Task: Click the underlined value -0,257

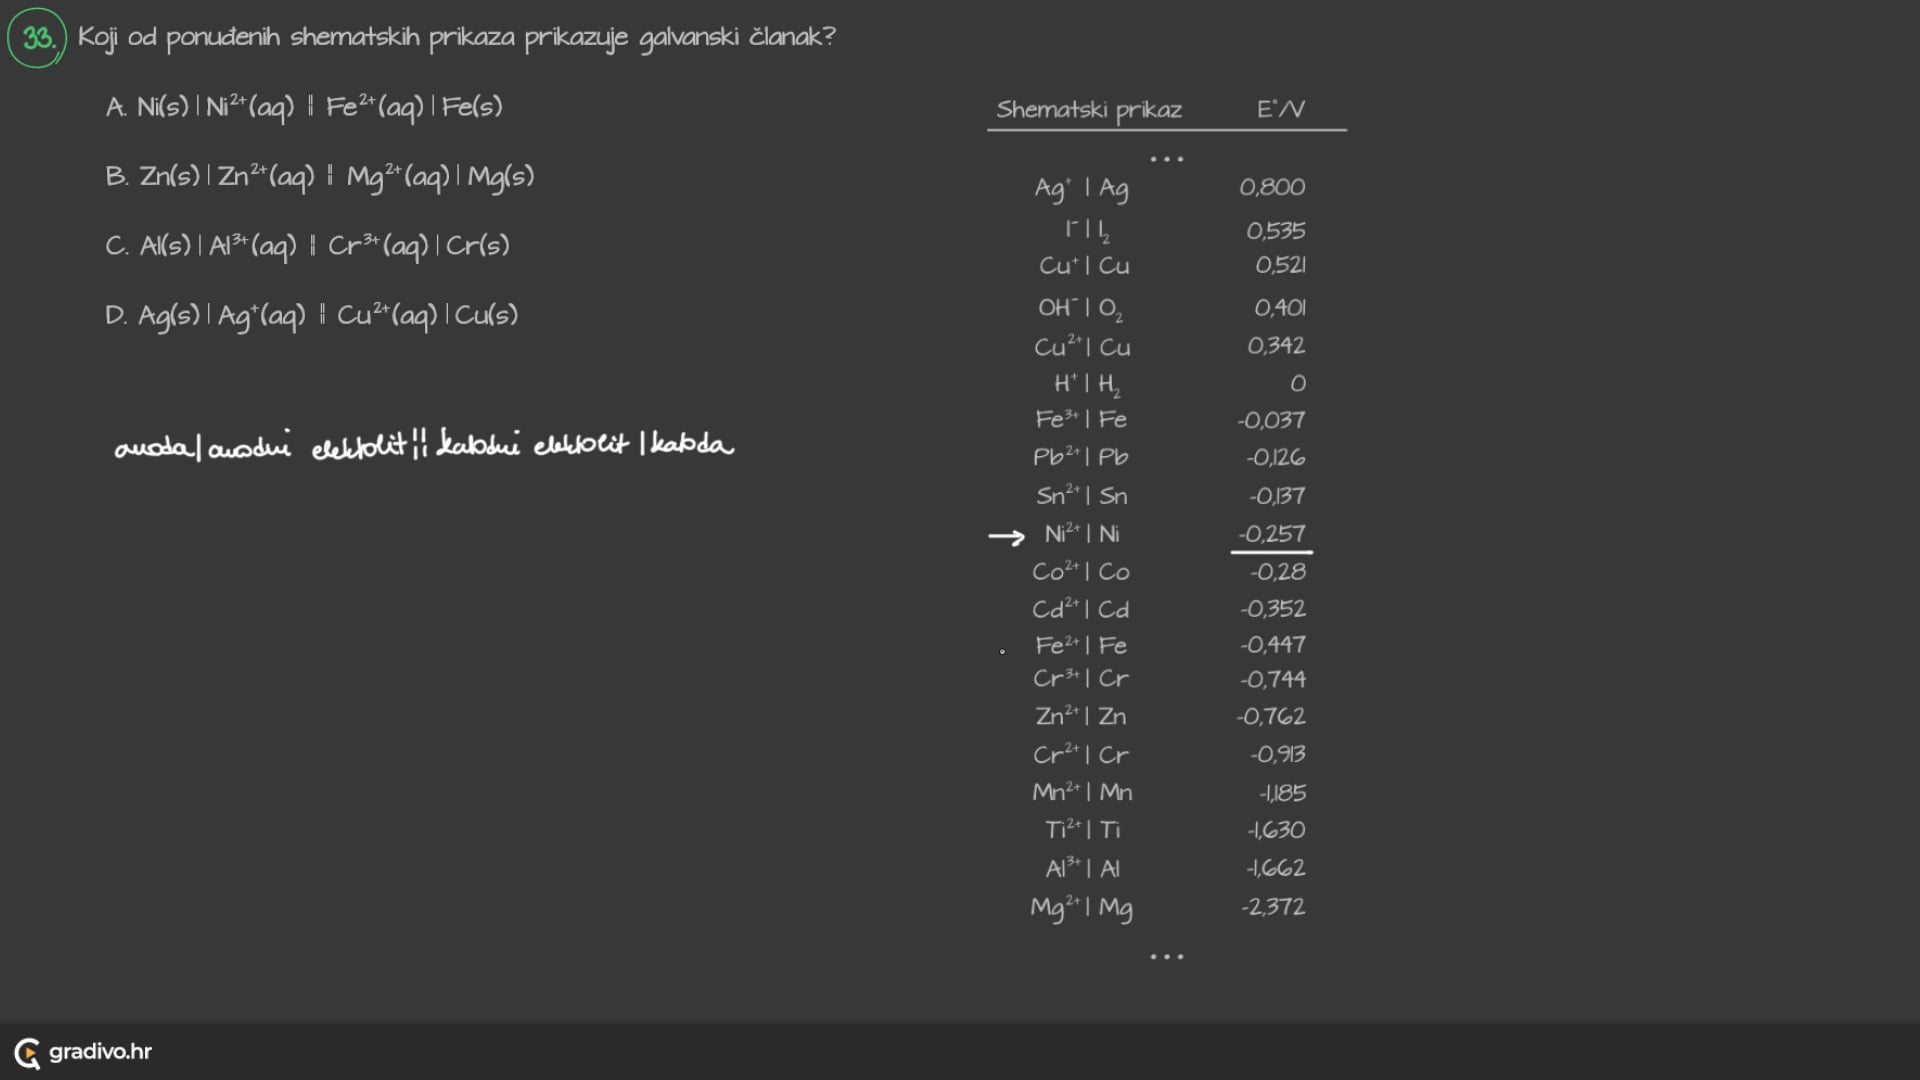Action: [1271, 535]
